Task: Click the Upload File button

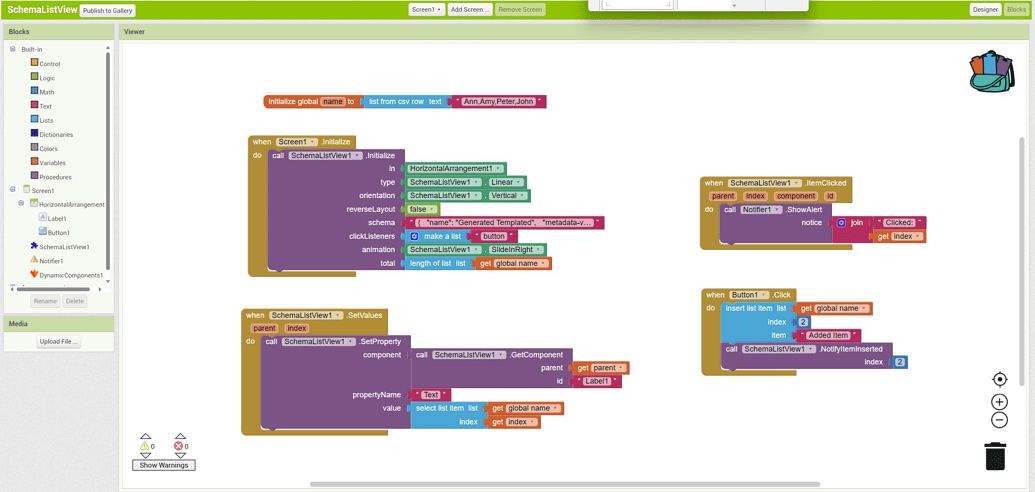Action: (x=58, y=342)
